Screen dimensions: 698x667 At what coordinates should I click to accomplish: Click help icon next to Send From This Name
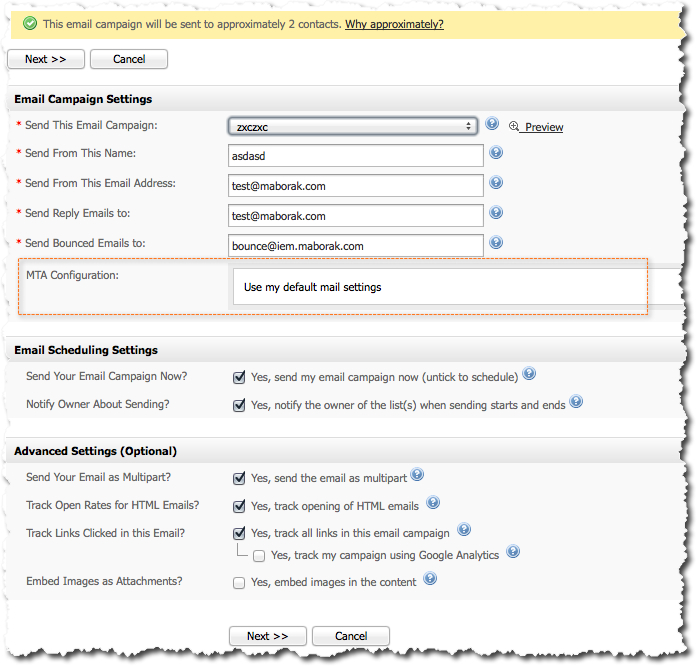[496, 153]
